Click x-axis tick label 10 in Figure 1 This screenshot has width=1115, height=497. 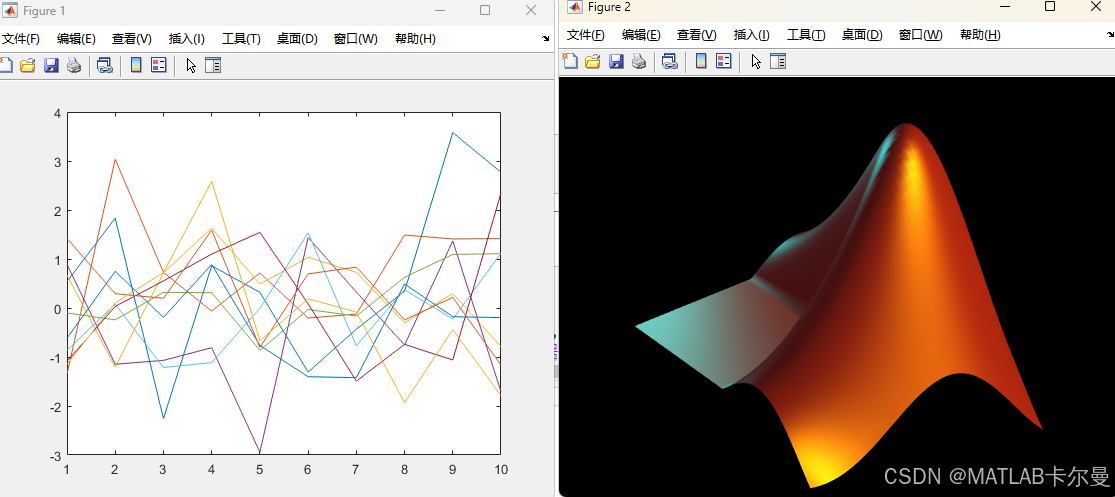tap(501, 470)
